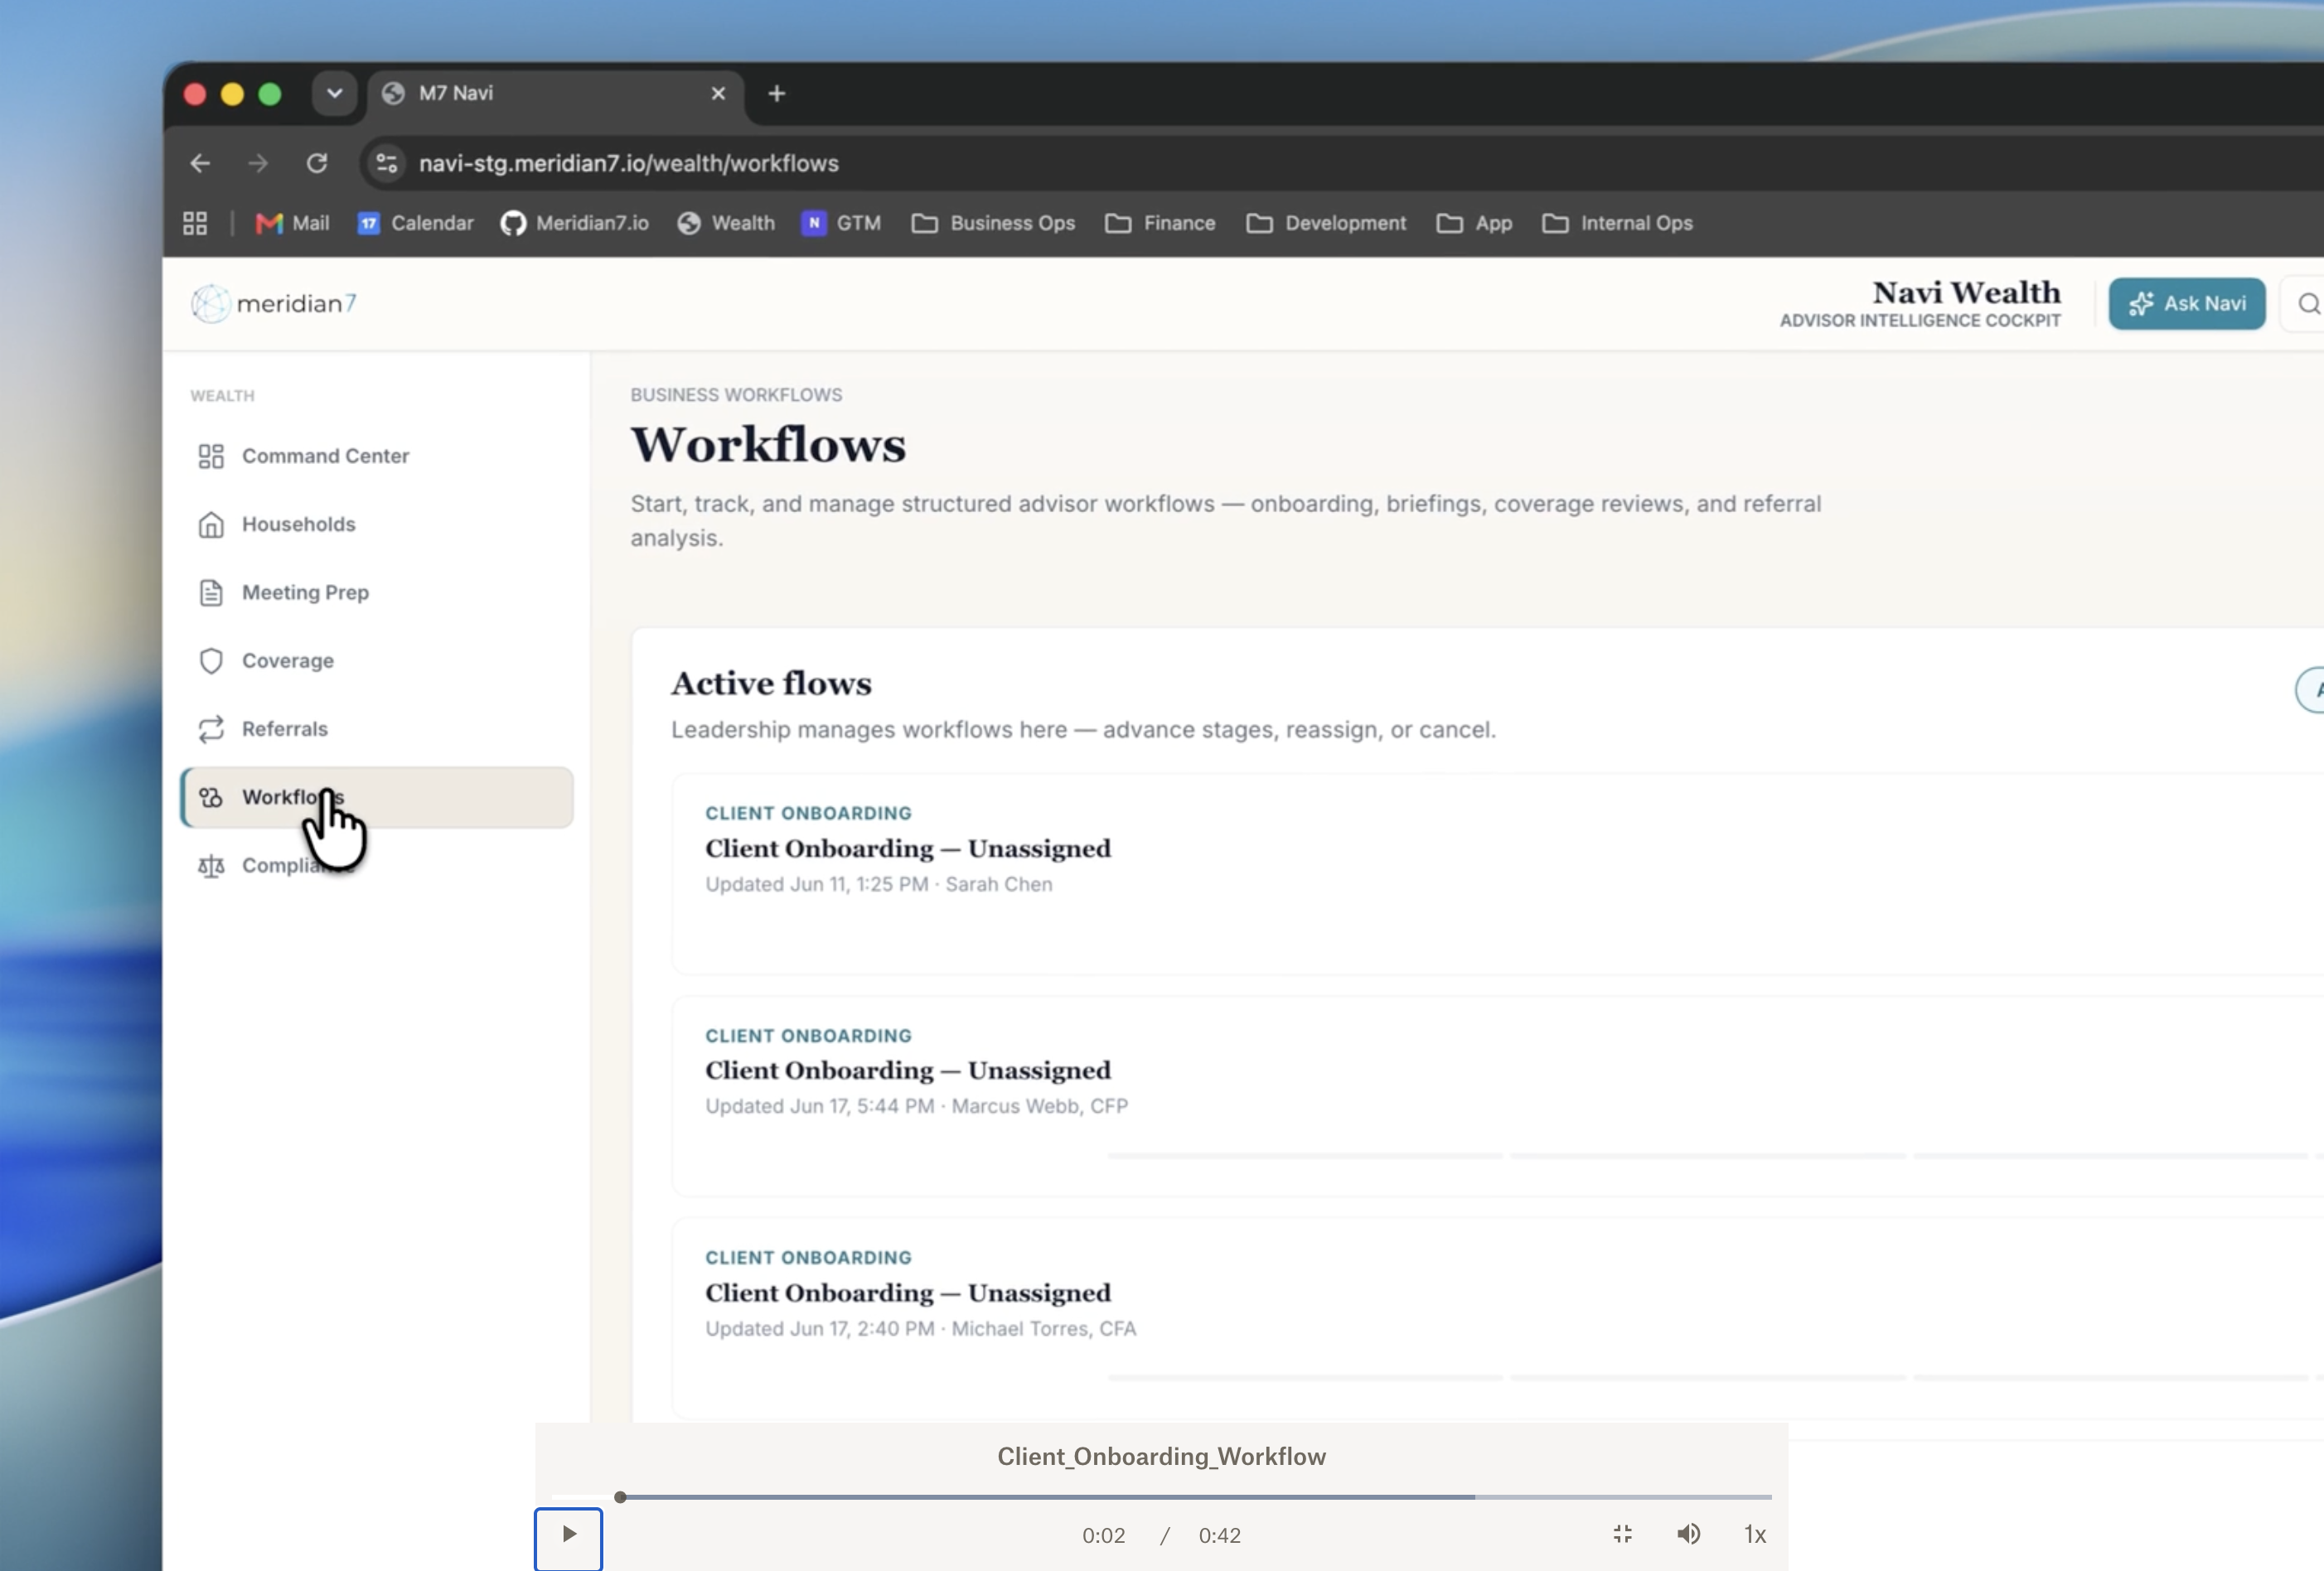Viewport: 2324px width, 1571px height.
Task: Mute the video with speaker icon
Action: (x=1688, y=1534)
